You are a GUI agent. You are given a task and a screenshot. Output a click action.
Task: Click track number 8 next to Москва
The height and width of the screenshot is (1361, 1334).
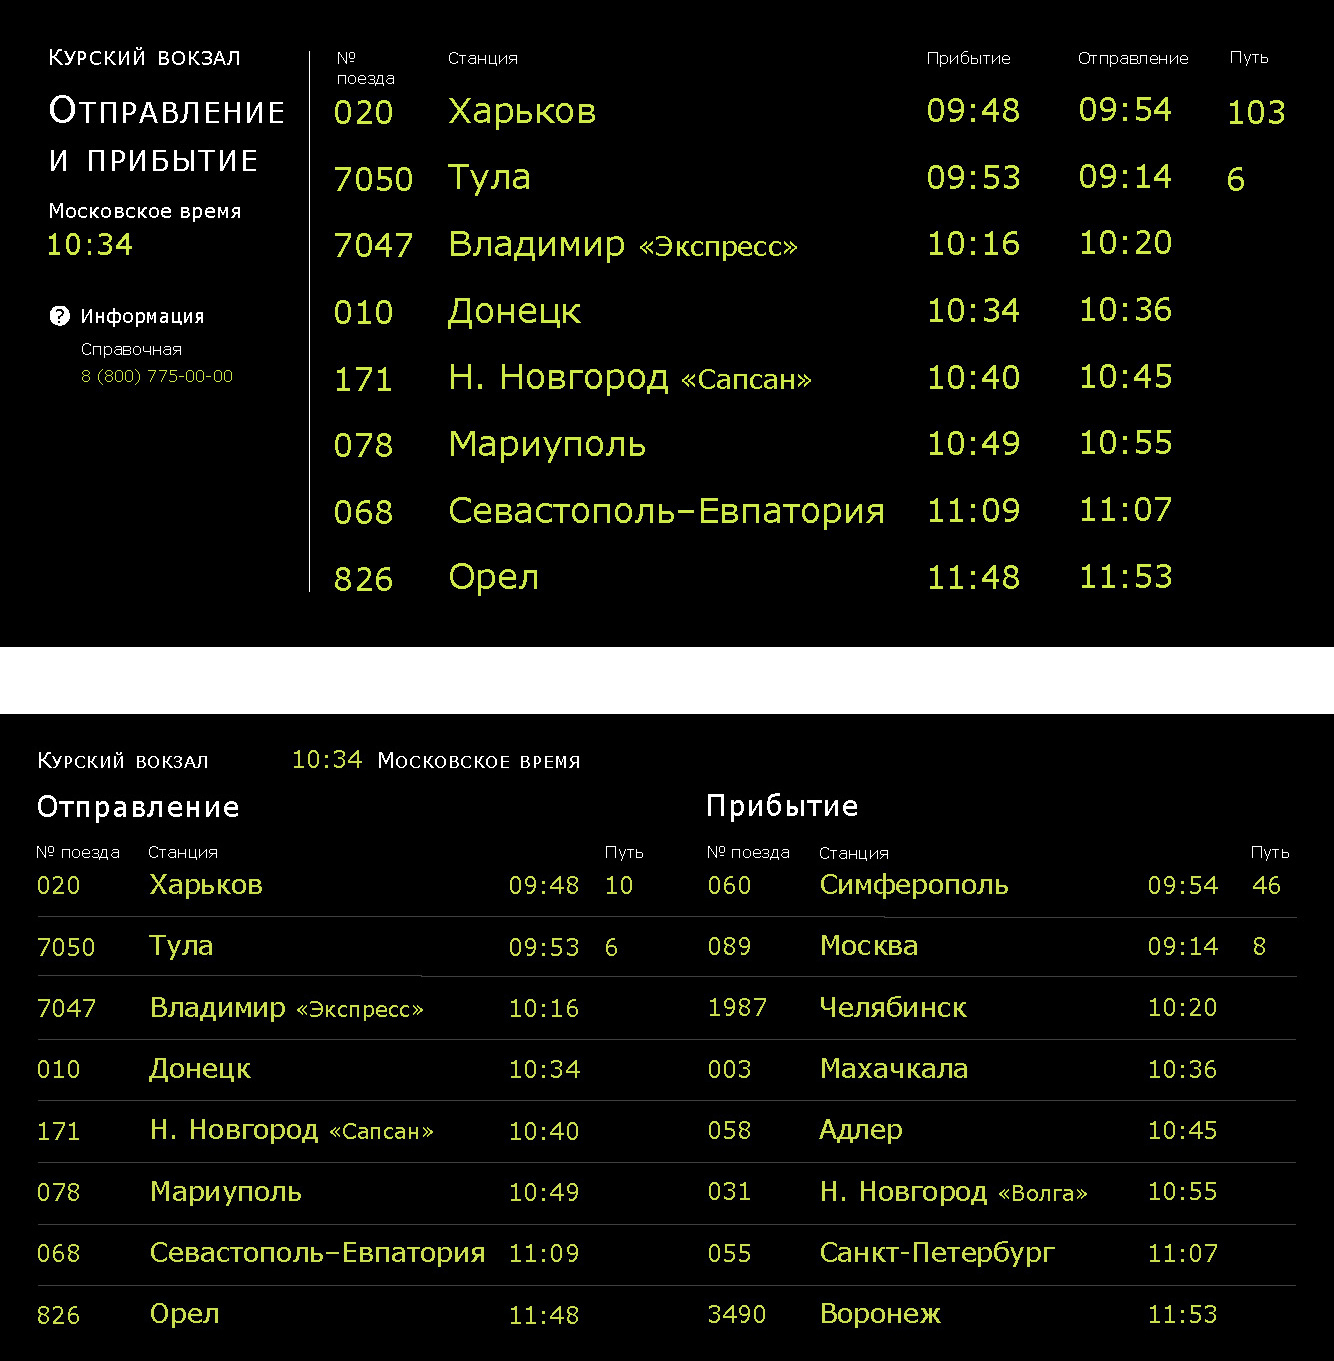point(1259,946)
